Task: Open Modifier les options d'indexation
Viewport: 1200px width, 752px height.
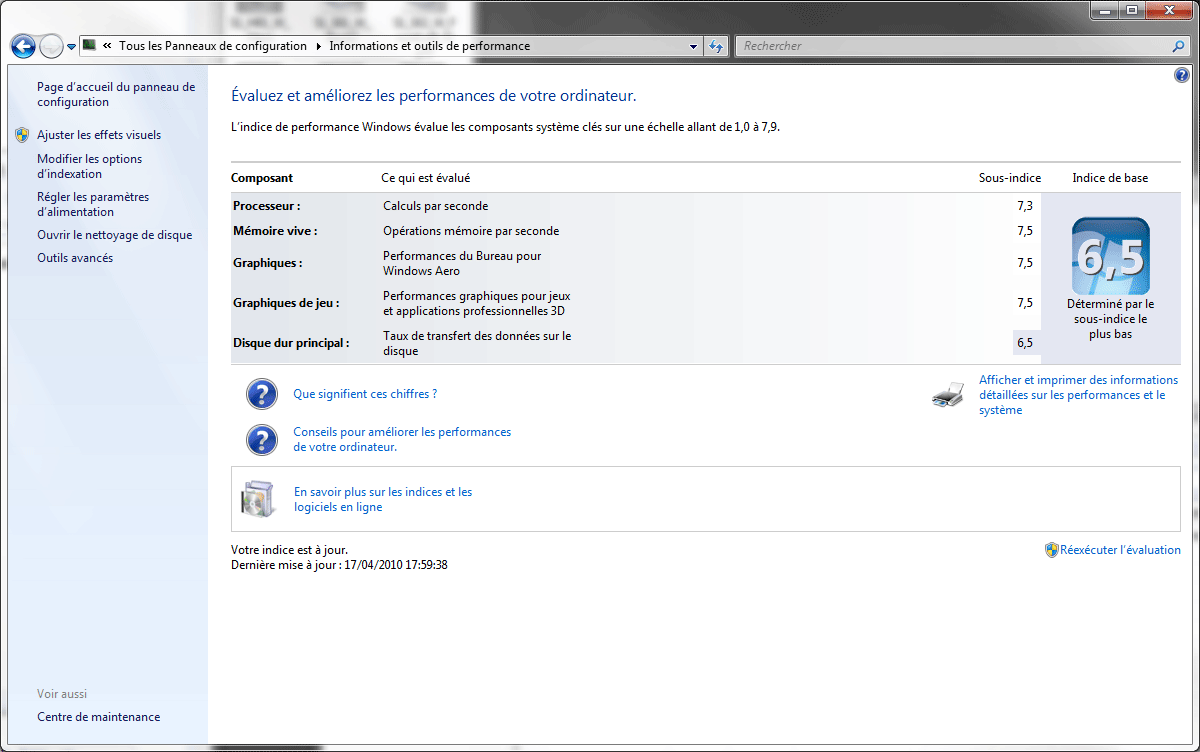Action: pyautogui.click(x=90, y=166)
